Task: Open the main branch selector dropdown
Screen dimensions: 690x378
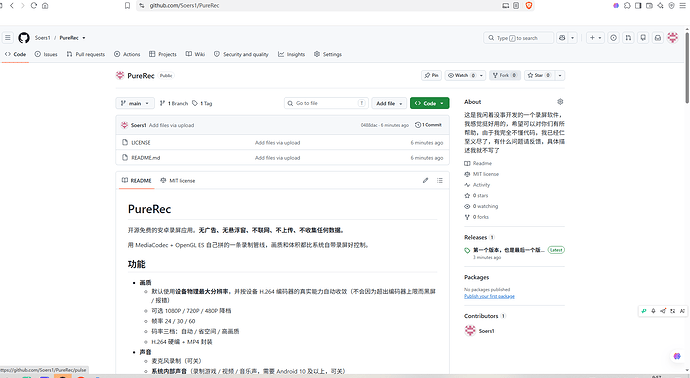Action: pyautogui.click(x=135, y=103)
